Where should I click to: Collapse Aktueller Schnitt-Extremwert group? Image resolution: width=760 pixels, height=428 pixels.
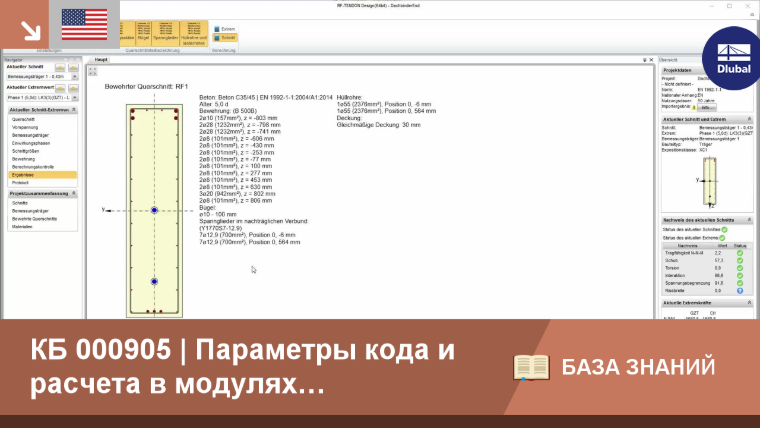click(x=74, y=110)
